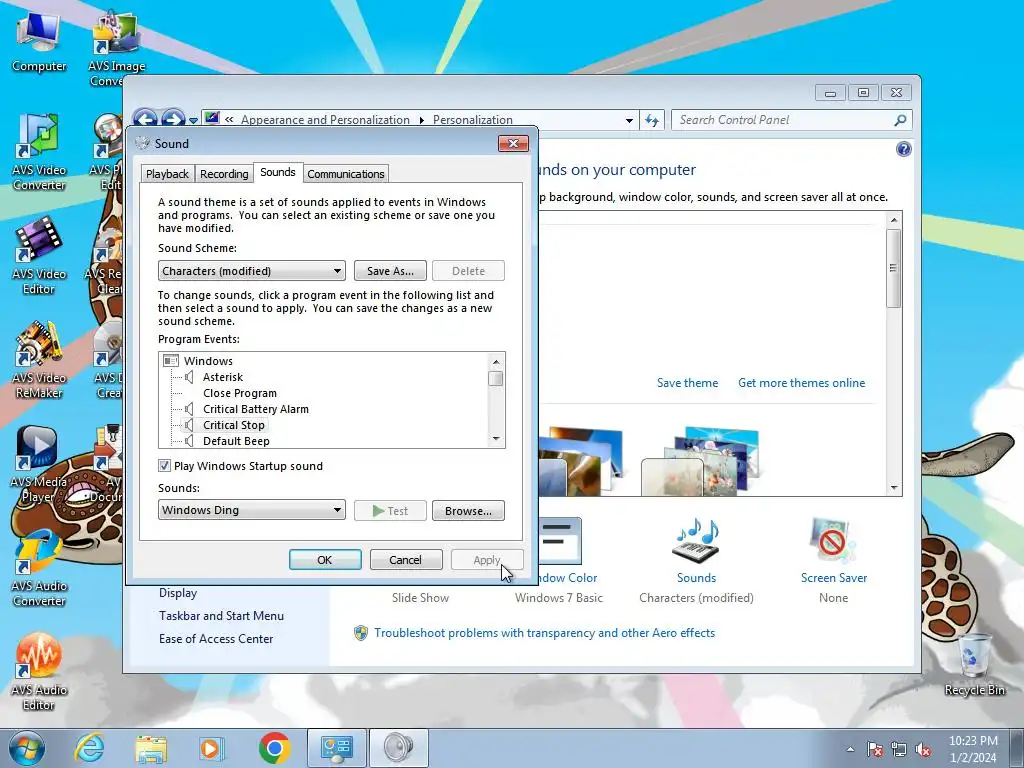The height and width of the screenshot is (768, 1024).
Task: Open AVS Video ReMaker desktop shortcut
Action: 39,360
